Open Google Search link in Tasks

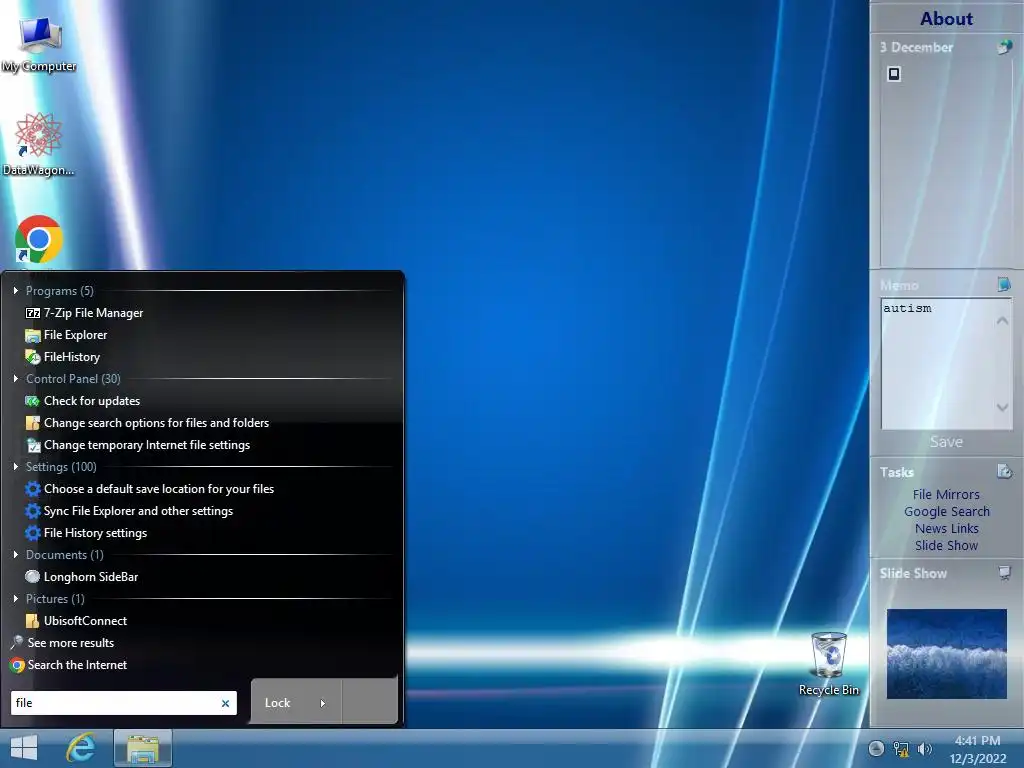click(x=946, y=511)
